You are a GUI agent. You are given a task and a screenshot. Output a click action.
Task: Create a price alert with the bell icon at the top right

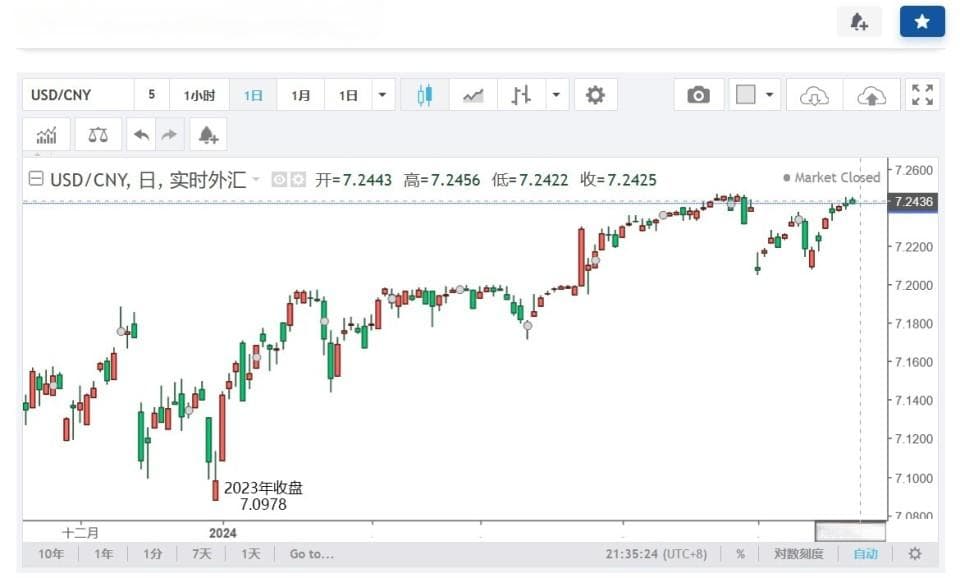(x=859, y=22)
